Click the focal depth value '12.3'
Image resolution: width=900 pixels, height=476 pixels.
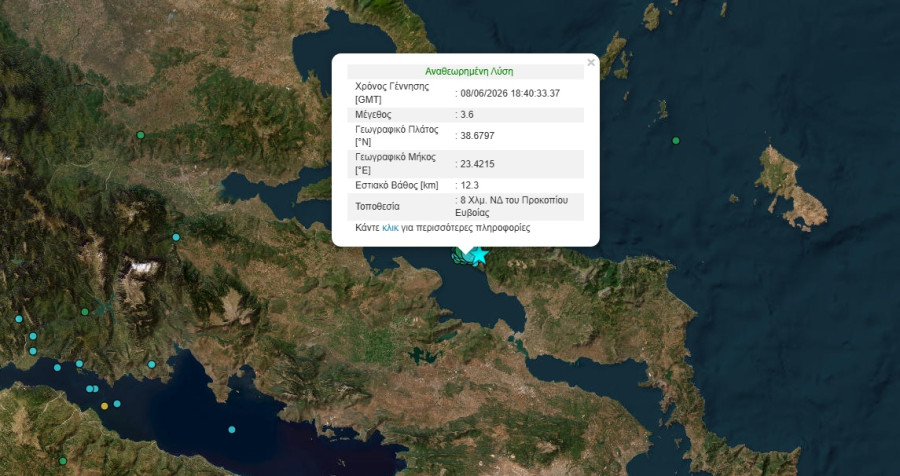(x=470, y=185)
